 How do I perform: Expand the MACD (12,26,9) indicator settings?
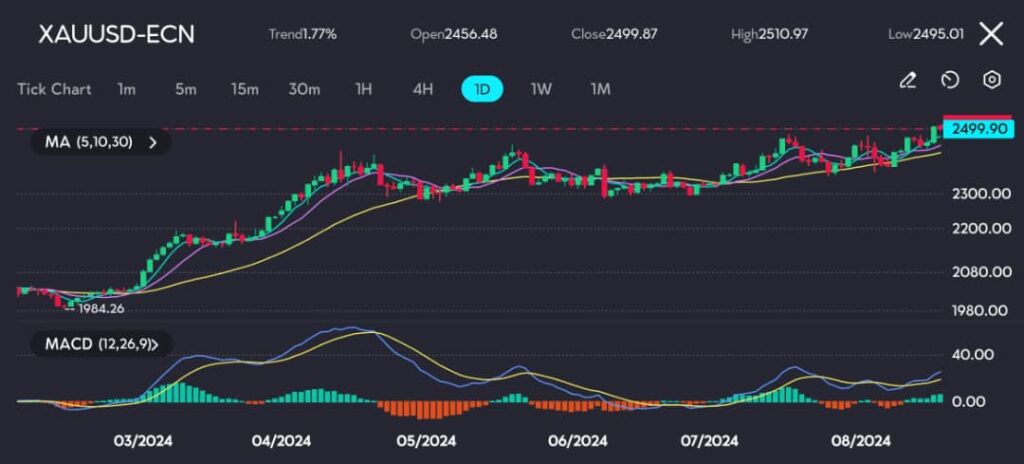108,344
